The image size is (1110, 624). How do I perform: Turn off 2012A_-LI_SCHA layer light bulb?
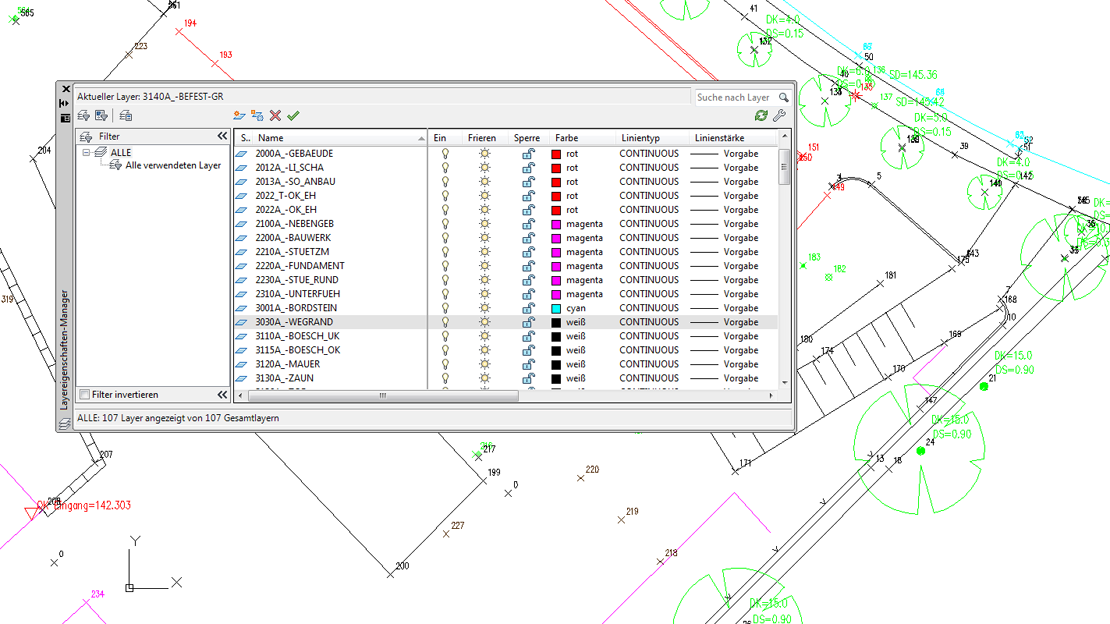pyautogui.click(x=445, y=168)
